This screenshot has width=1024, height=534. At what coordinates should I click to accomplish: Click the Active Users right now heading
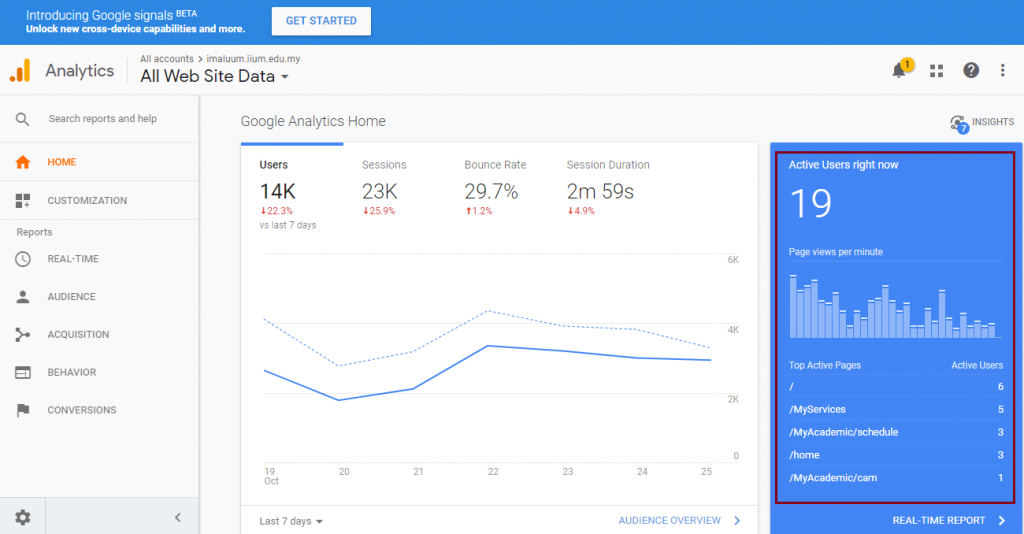(x=843, y=165)
